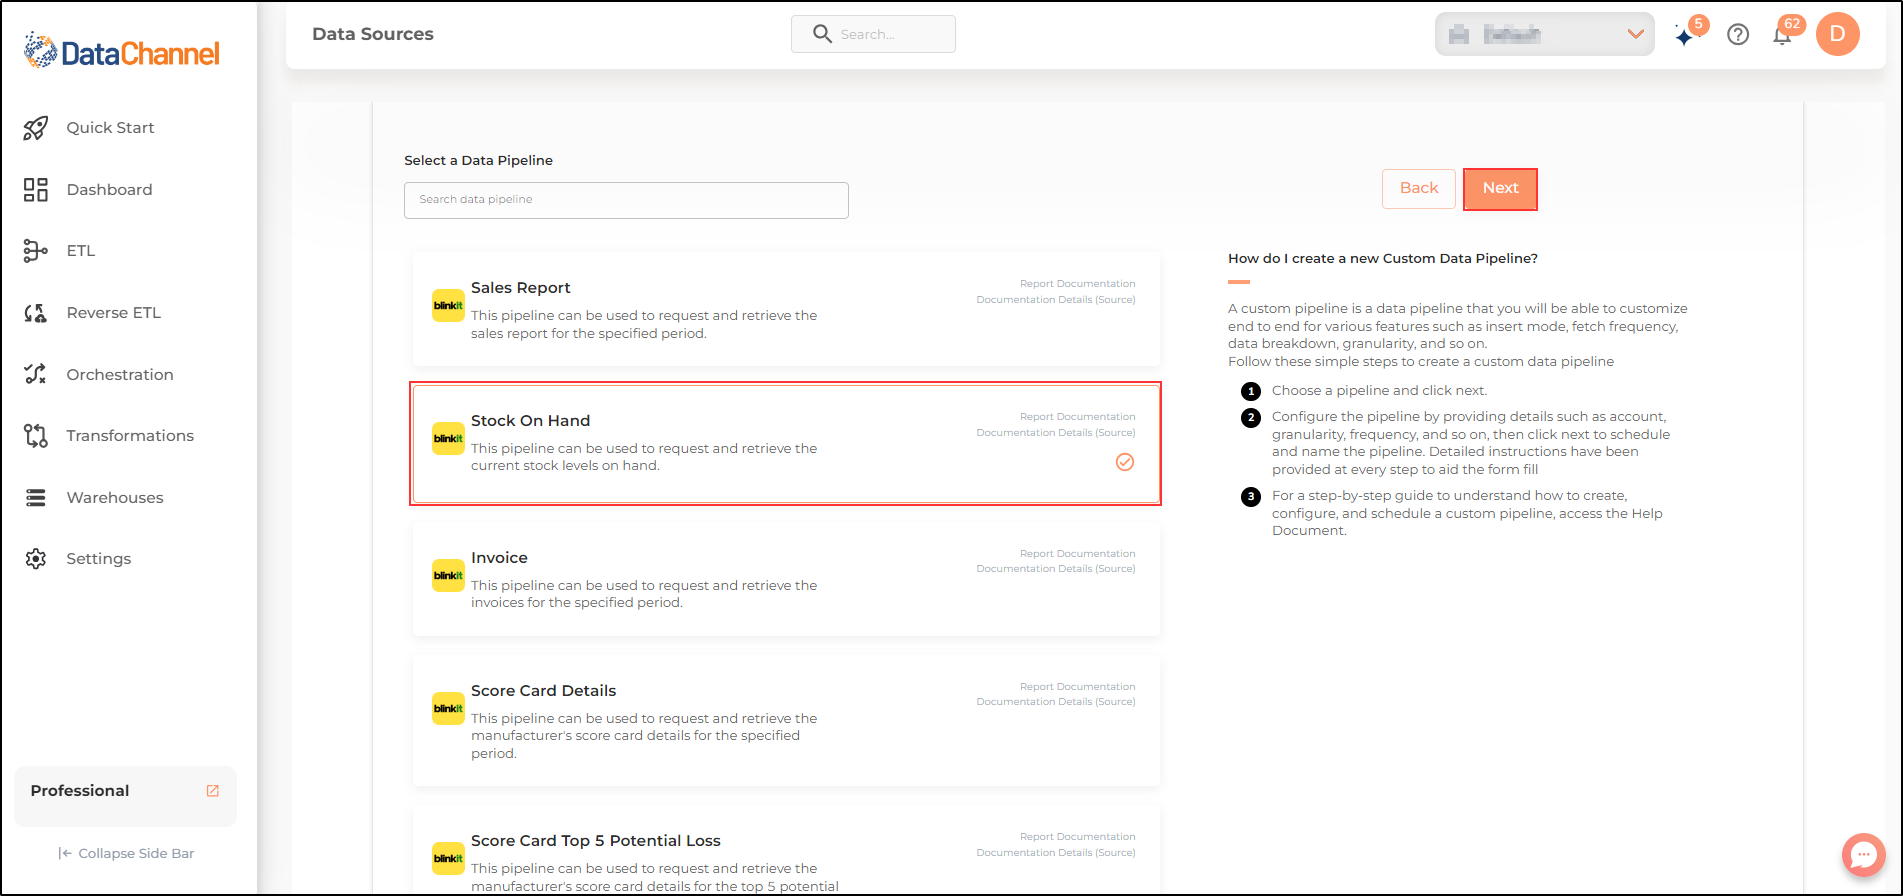Open the notifications bell icon
Image resolution: width=1903 pixels, height=896 pixels.
1782,35
